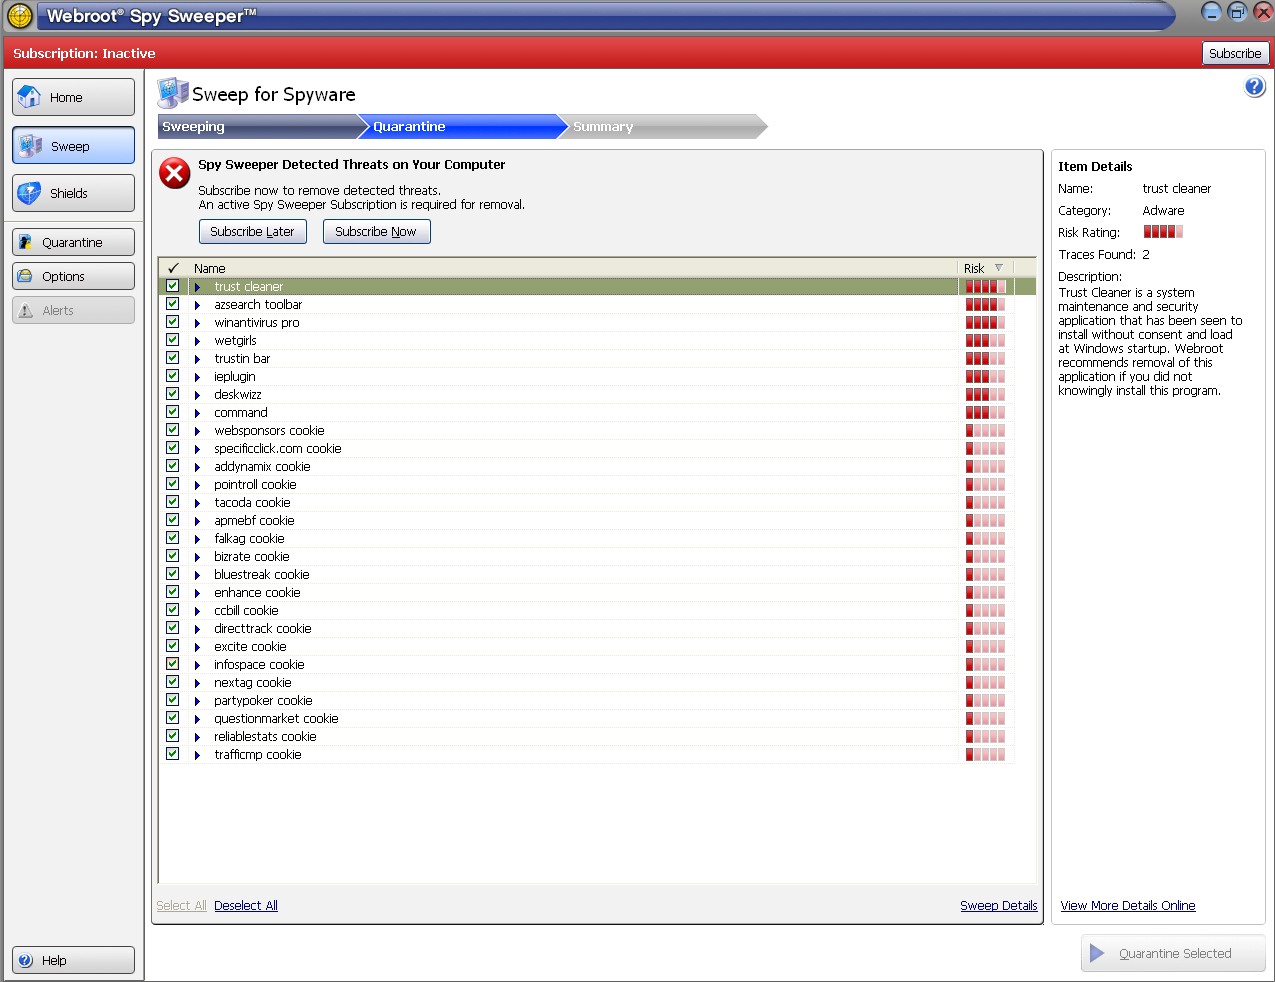This screenshot has height=982, width=1275.
Task: Click the Subscribe Now button
Action: tap(376, 231)
